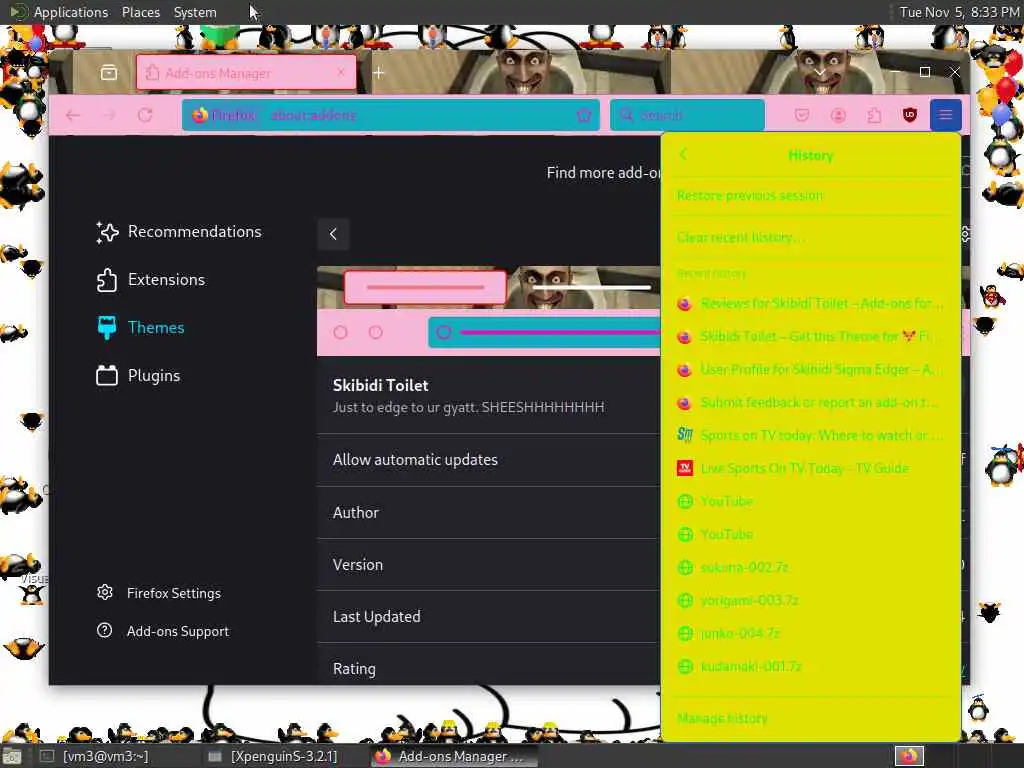The image size is (1024, 768).
Task: Open Live Sports On TV Today entry
Action: click(x=810, y=469)
